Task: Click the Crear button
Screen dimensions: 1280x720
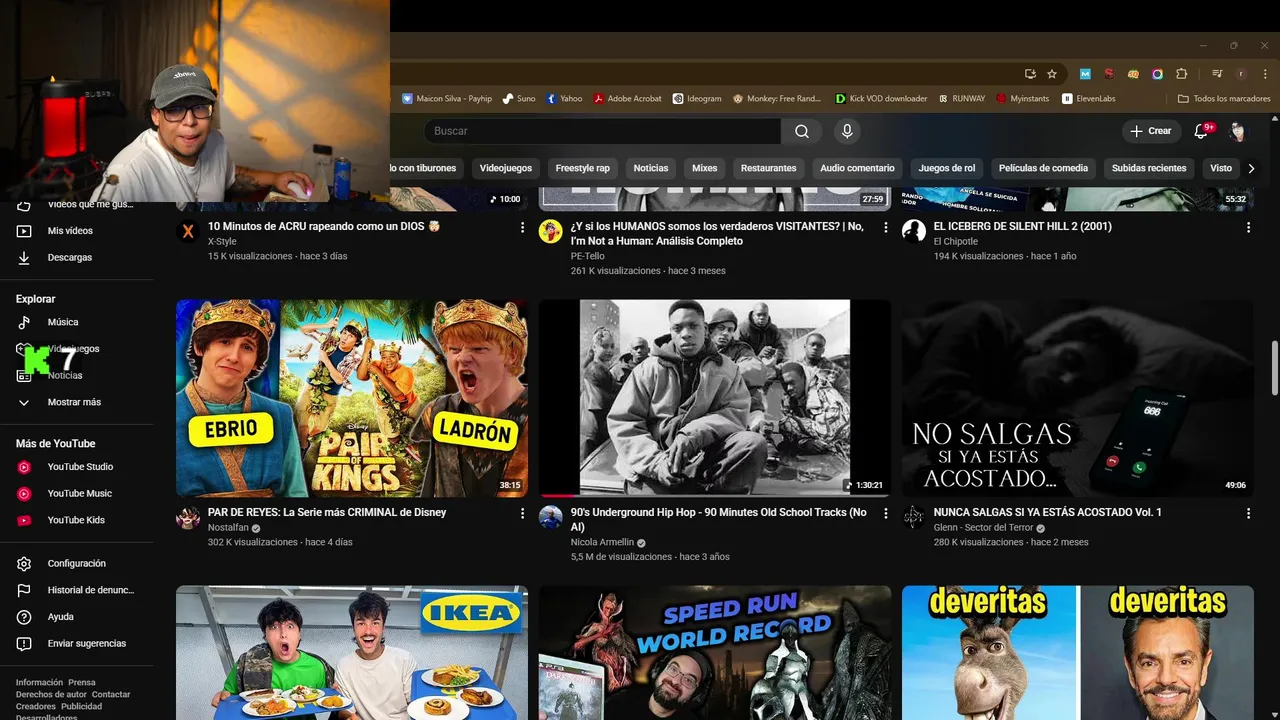Action: tap(1151, 131)
